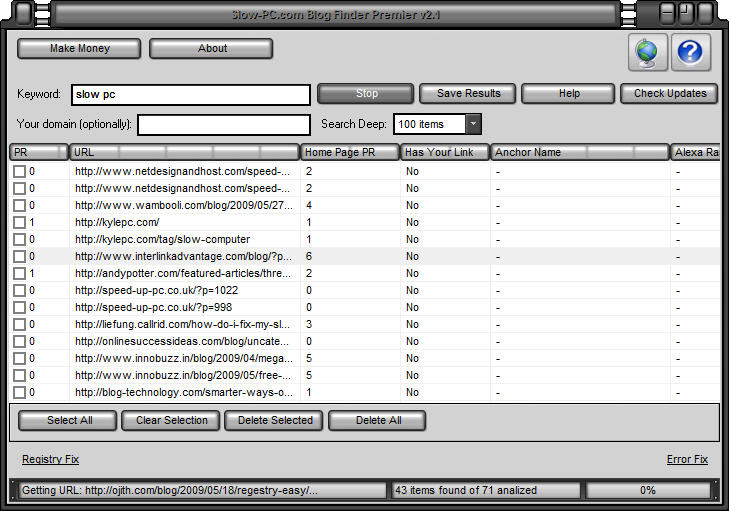
Task: Open the Registry Fix link
Action: pyautogui.click(x=50, y=459)
